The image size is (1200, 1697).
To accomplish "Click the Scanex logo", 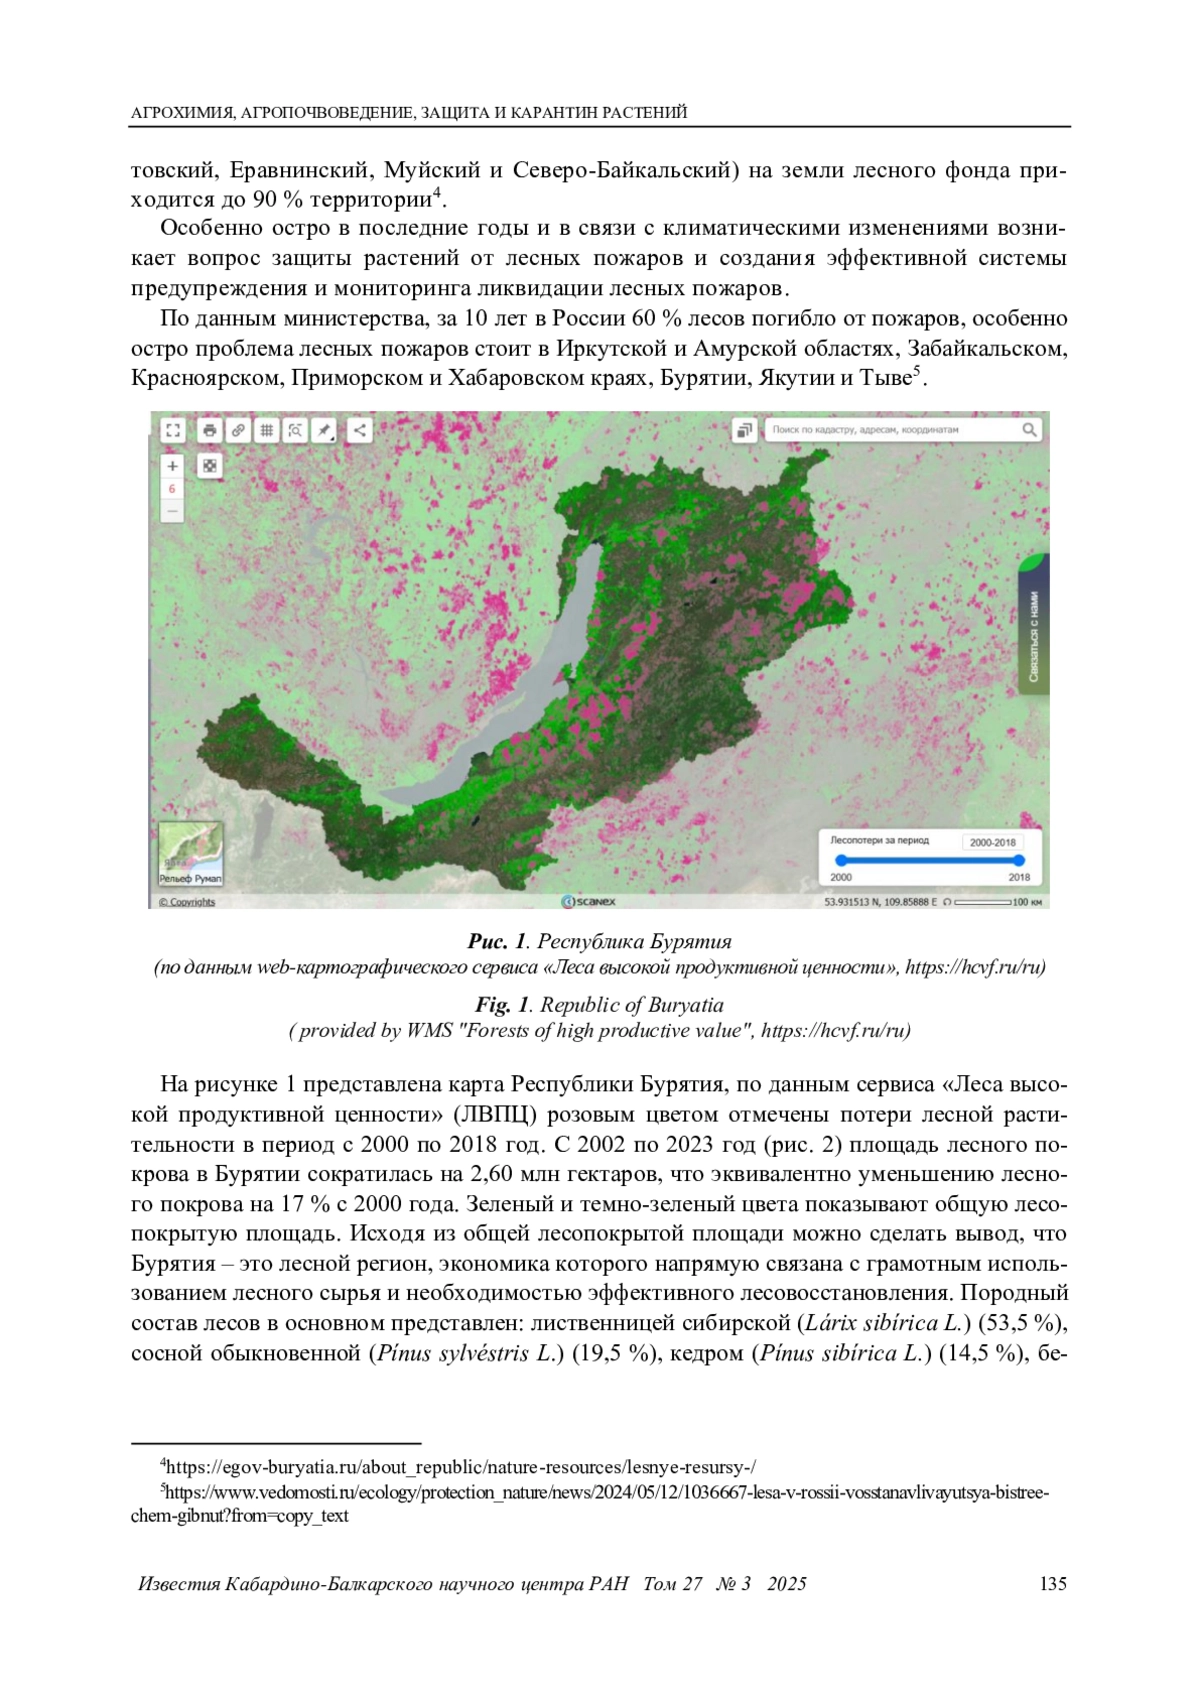I will (x=590, y=902).
